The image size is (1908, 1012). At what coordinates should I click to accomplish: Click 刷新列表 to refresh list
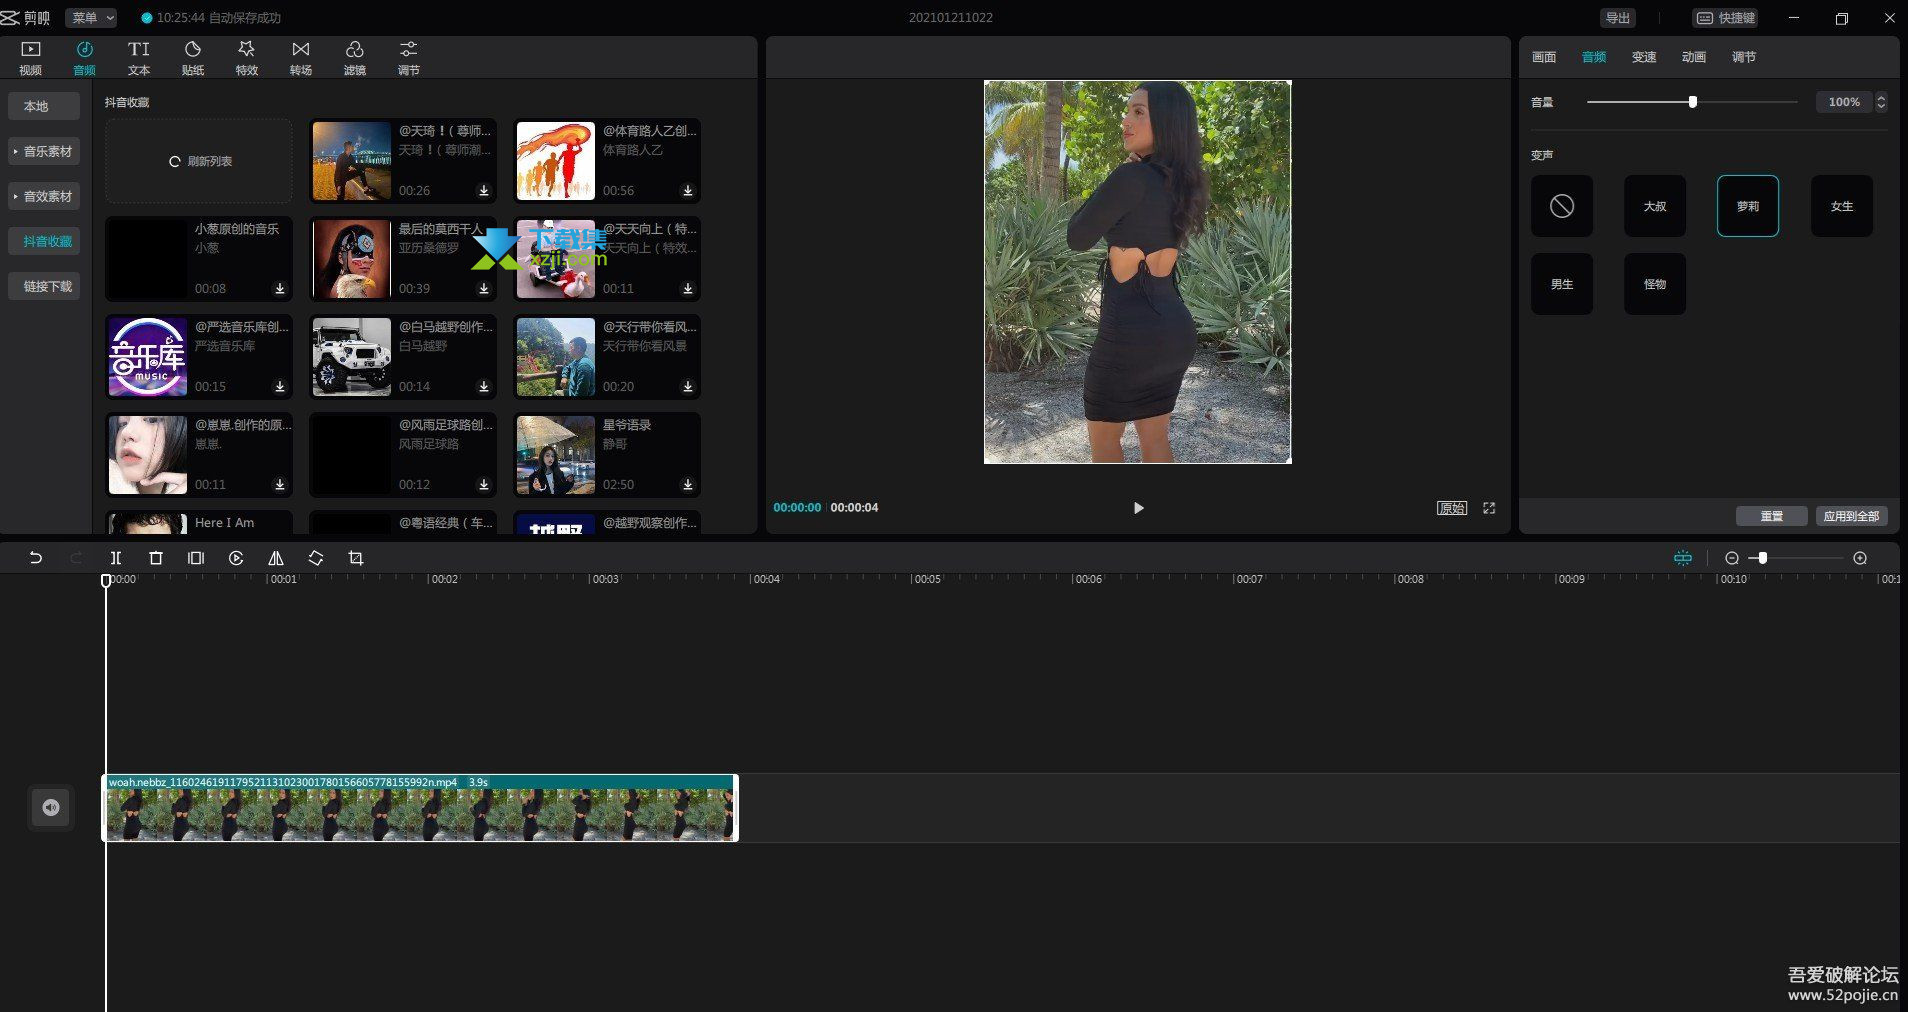[x=200, y=161]
